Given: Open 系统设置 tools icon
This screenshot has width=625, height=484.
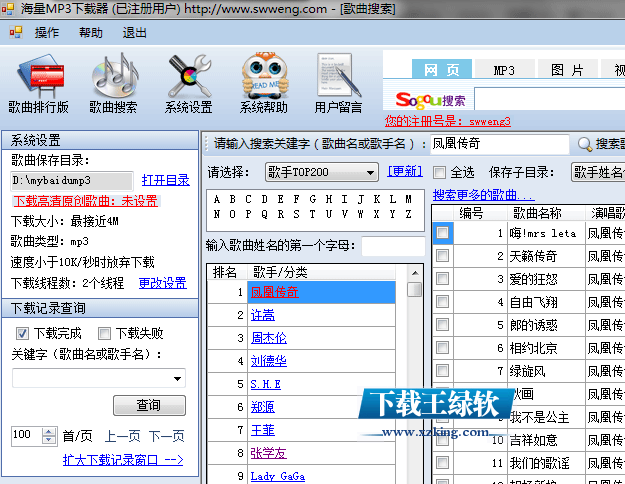Looking at the screenshot, I should (189, 83).
